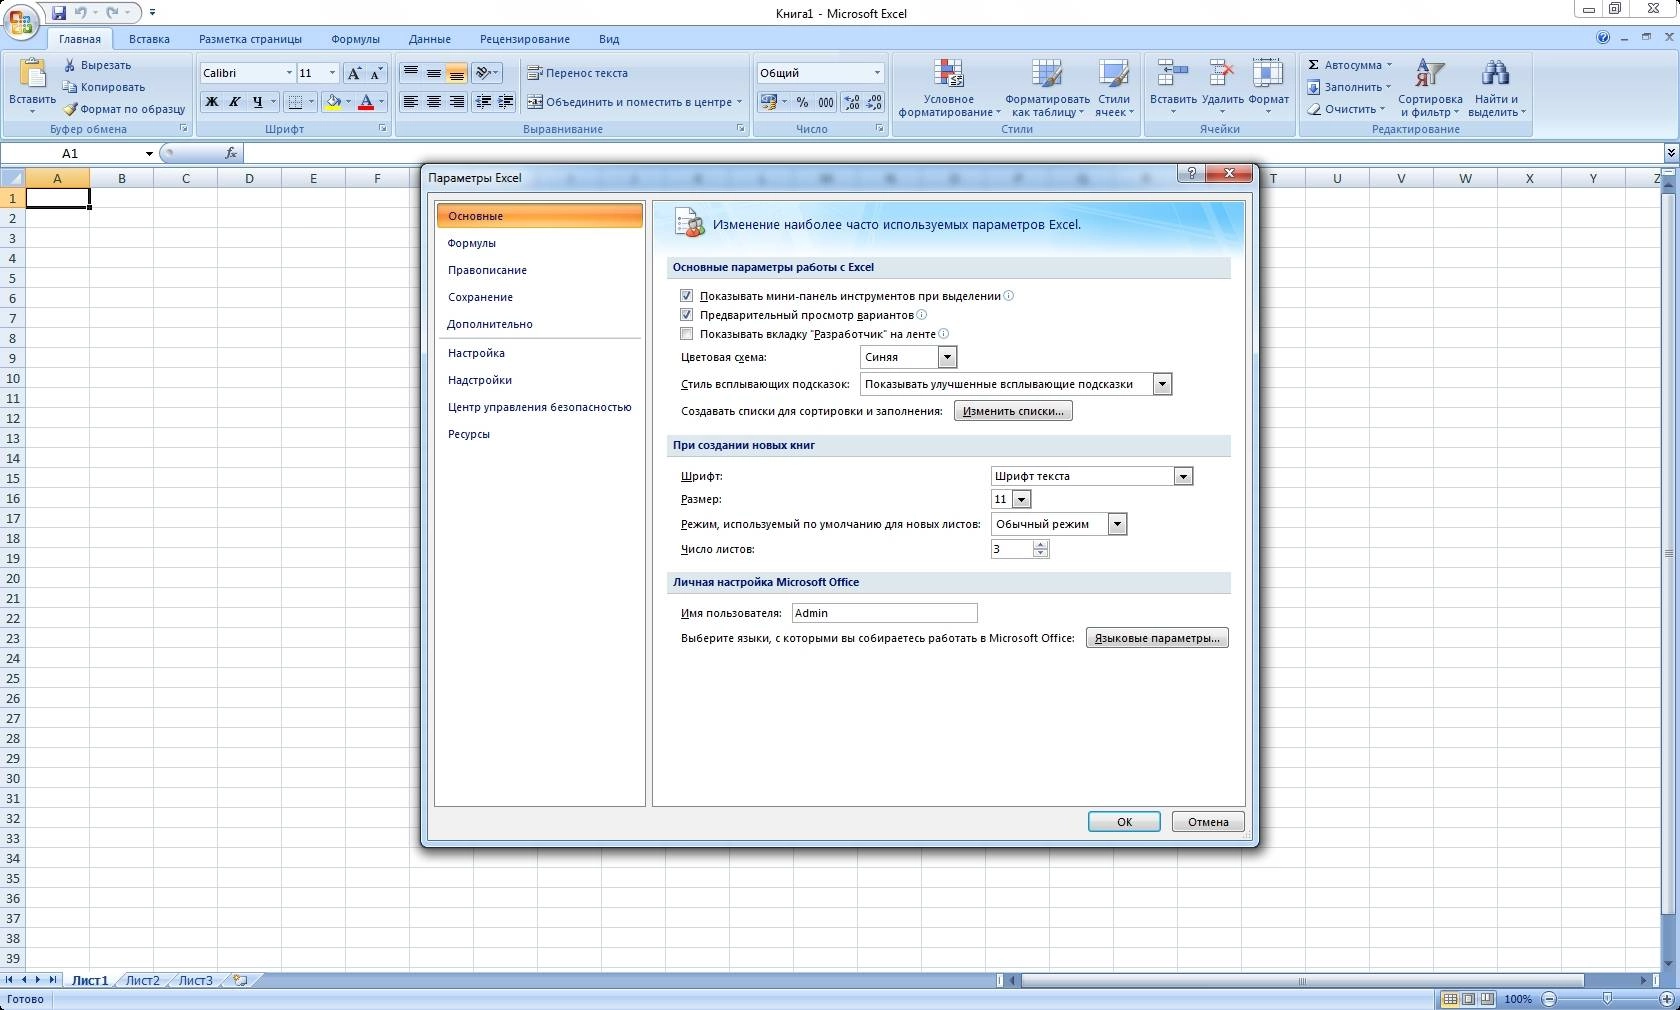Open font size dropdown in dialog
The image size is (1680, 1010).
(x=1021, y=499)
